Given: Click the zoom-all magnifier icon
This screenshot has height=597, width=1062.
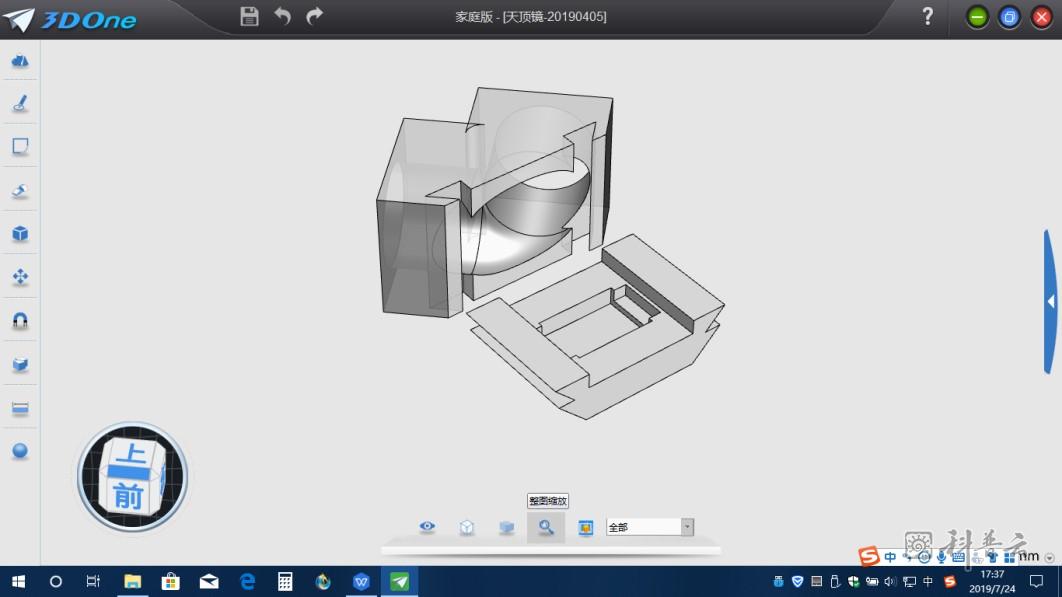Looking at the screenshot, I should [546, 527].
